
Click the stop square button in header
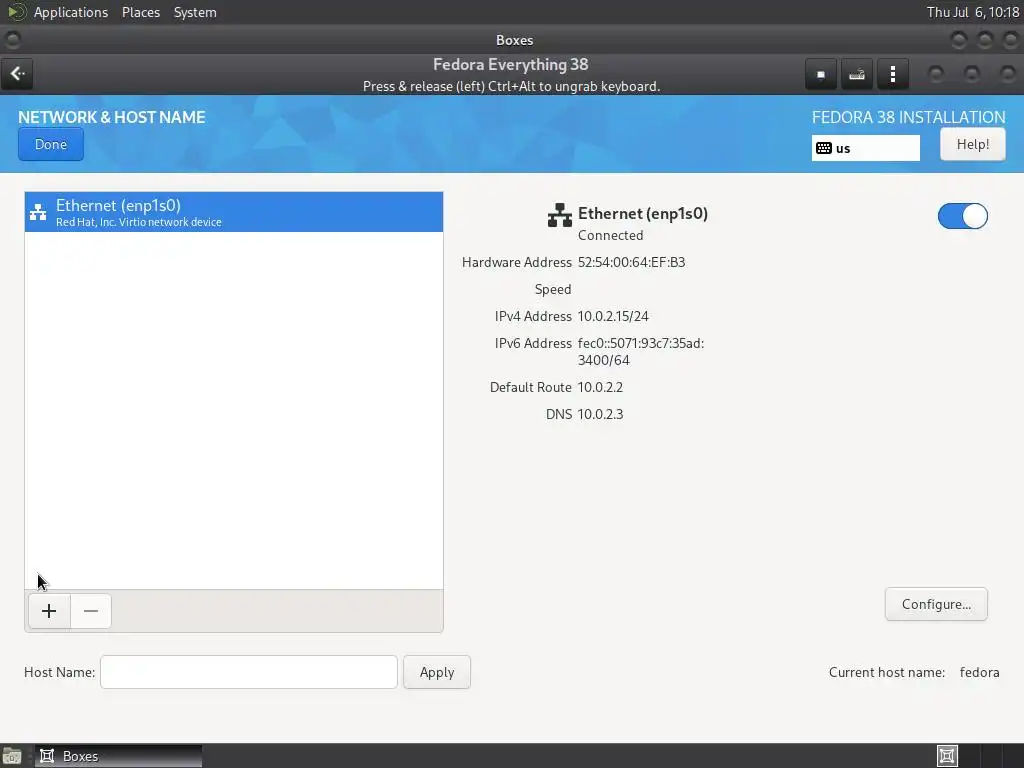[x=821, y=74]
